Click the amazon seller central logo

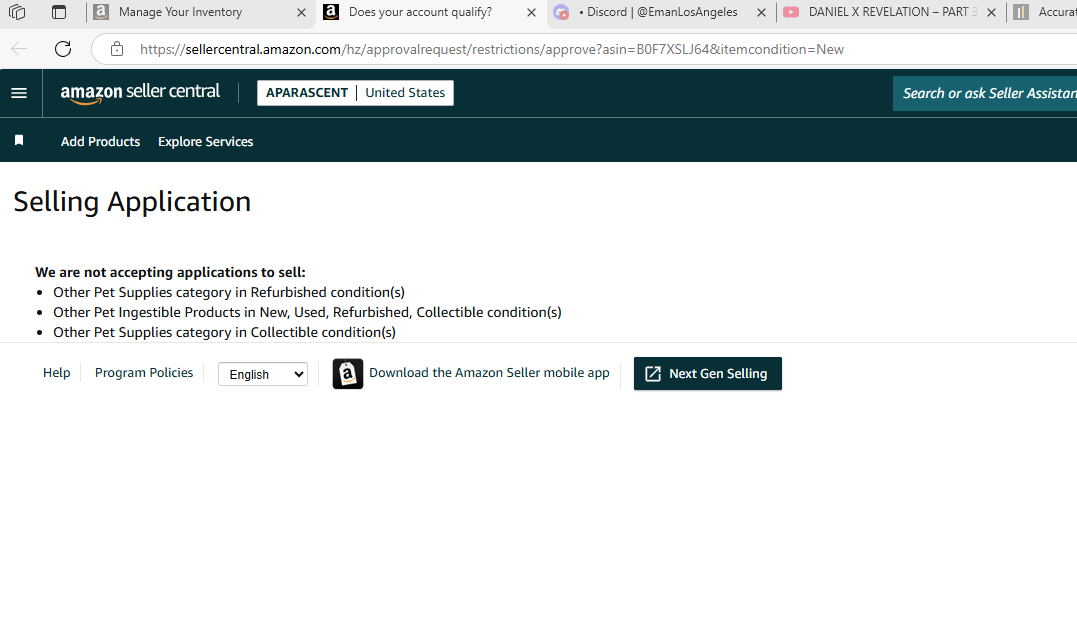click(x=140, y=93)
